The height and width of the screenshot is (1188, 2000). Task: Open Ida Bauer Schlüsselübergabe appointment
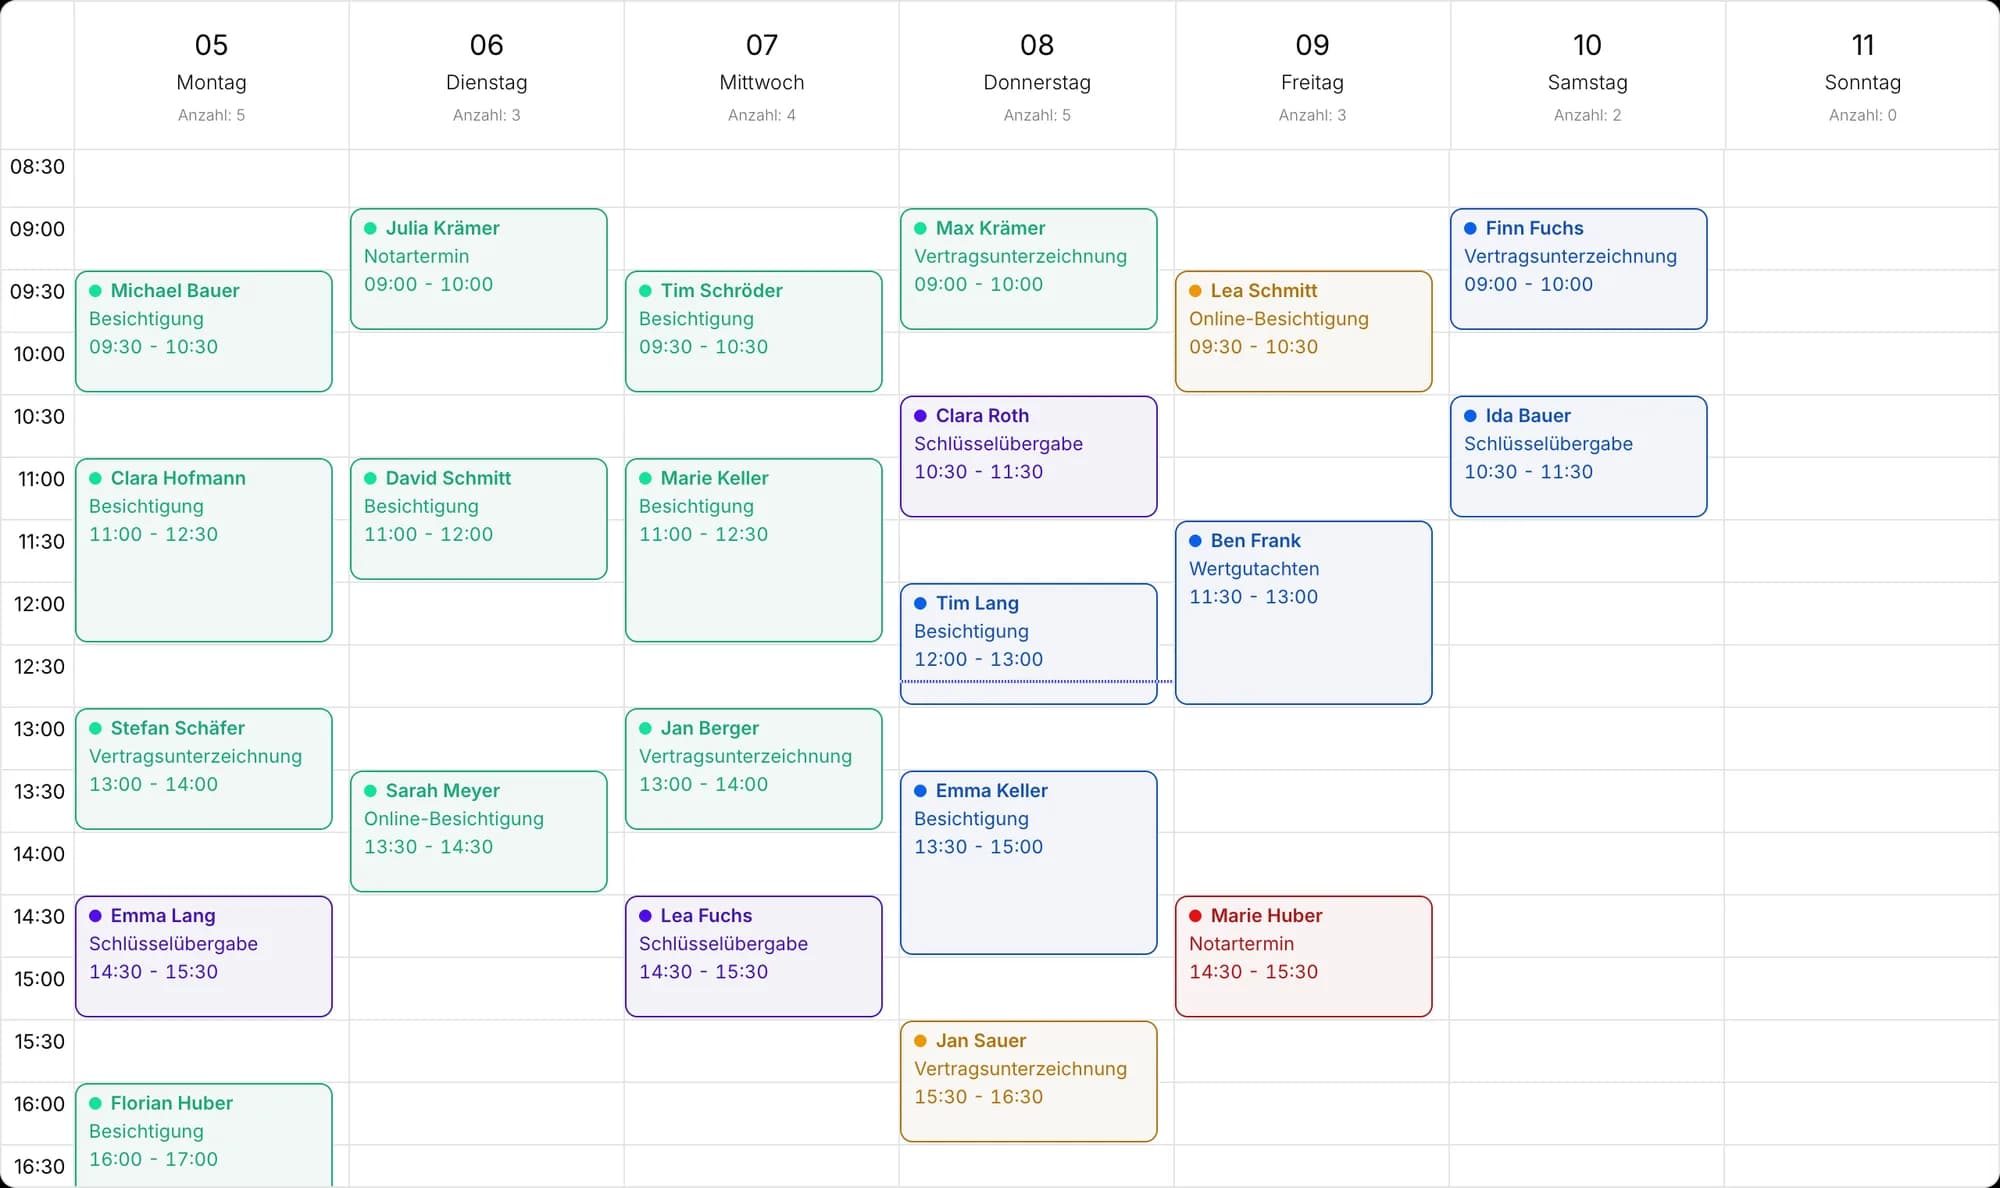(1579, 456)
